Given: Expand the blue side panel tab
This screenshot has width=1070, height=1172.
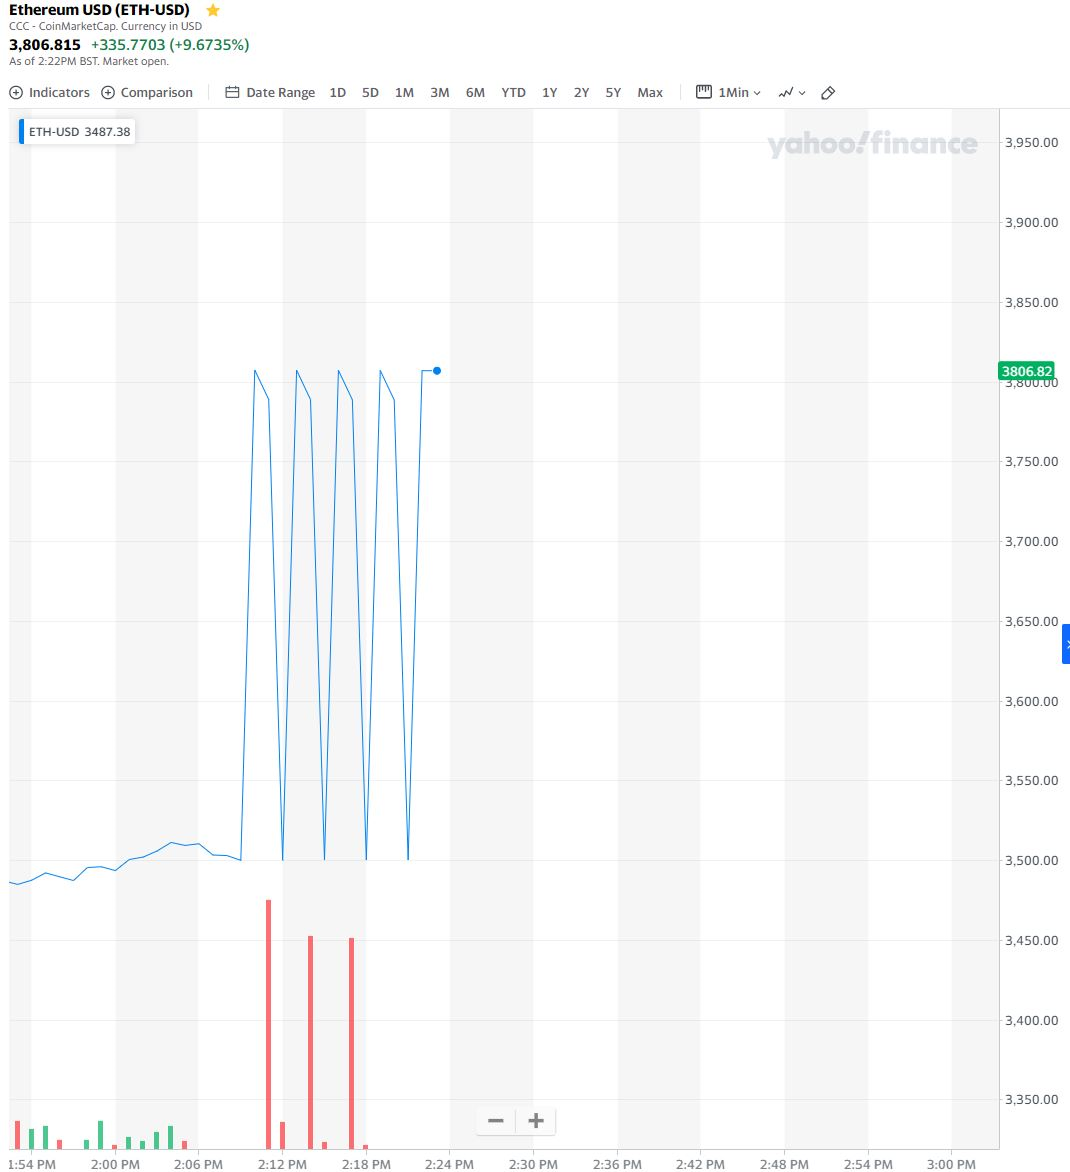Looking at the screenshot, I should tap(1066, 644).
